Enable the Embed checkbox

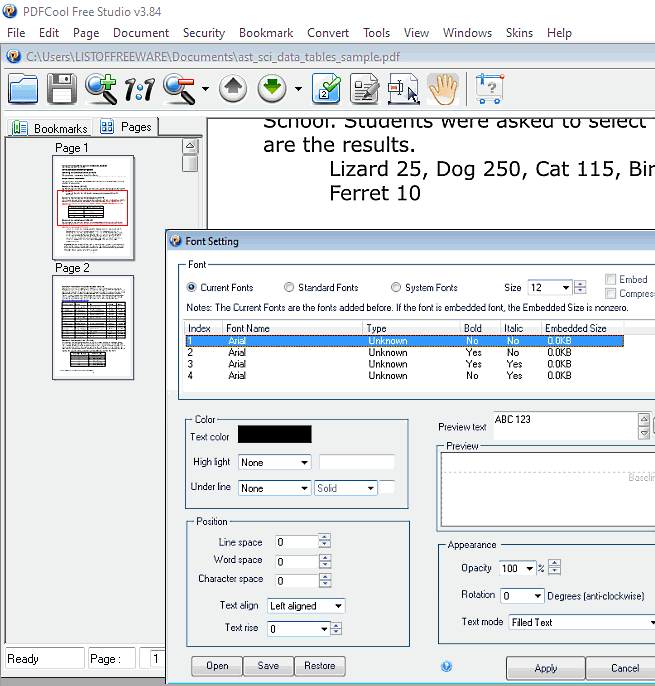610,279
